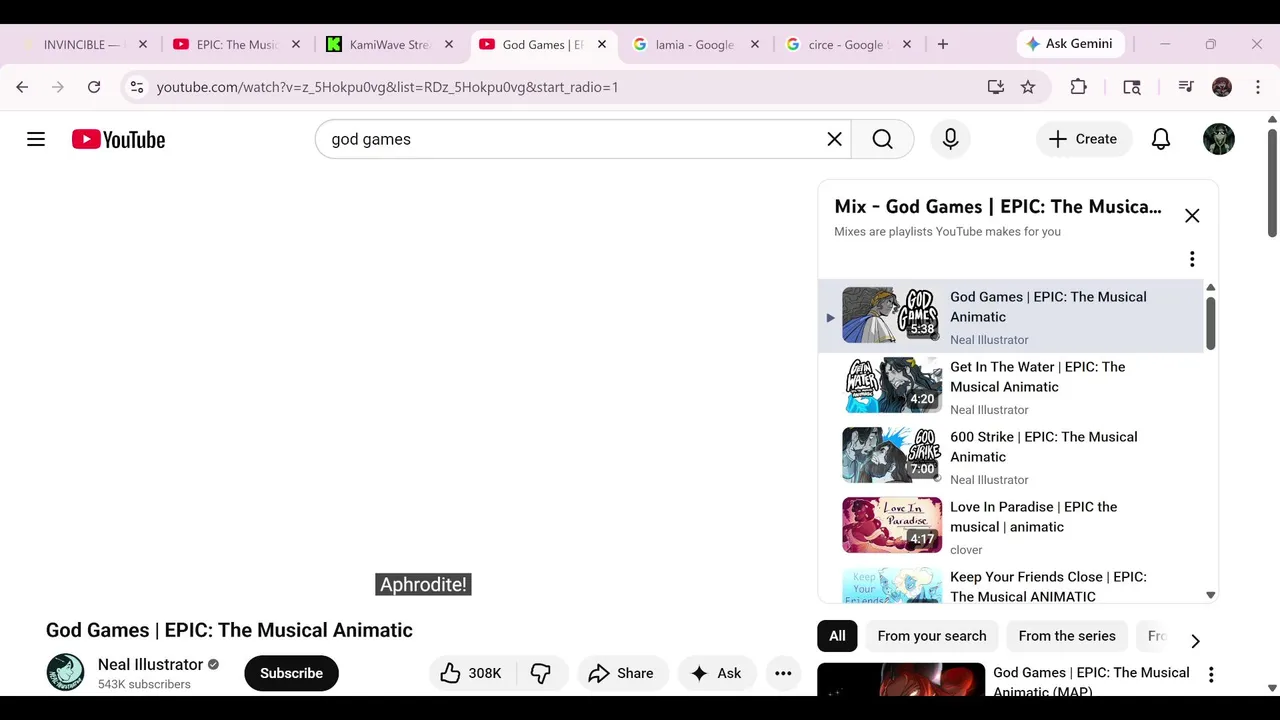
Task: Click the Aphrodite! caption text
Action: coord(423,584)
